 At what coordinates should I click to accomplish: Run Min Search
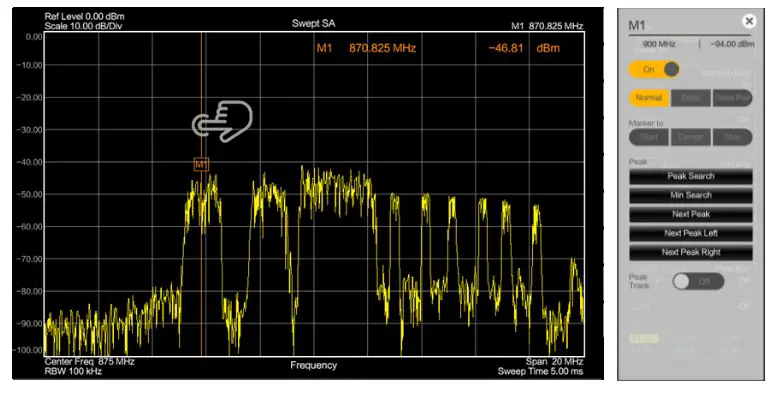click(691, 195)
